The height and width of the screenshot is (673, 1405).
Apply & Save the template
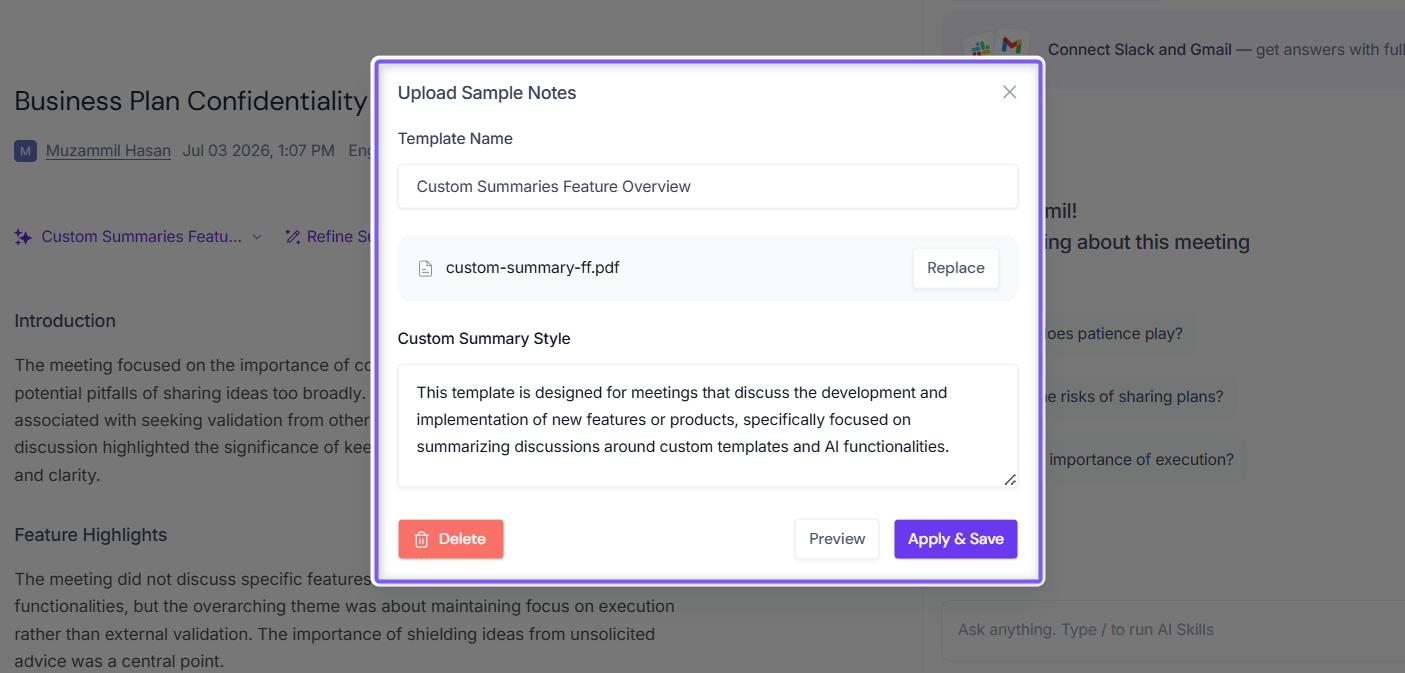coord(956,539)
